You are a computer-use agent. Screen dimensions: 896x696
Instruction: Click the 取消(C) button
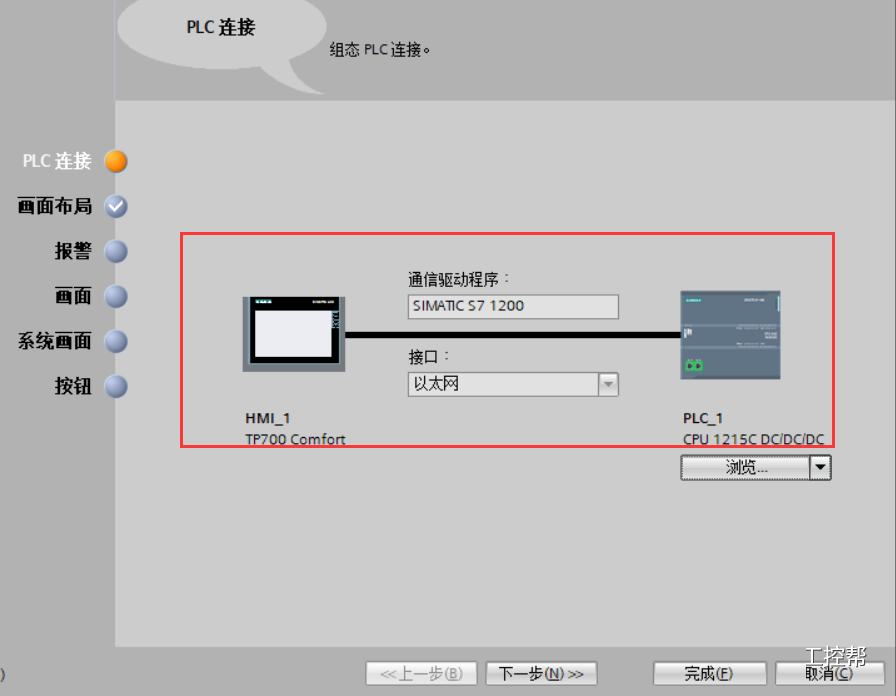click(829, 674)
